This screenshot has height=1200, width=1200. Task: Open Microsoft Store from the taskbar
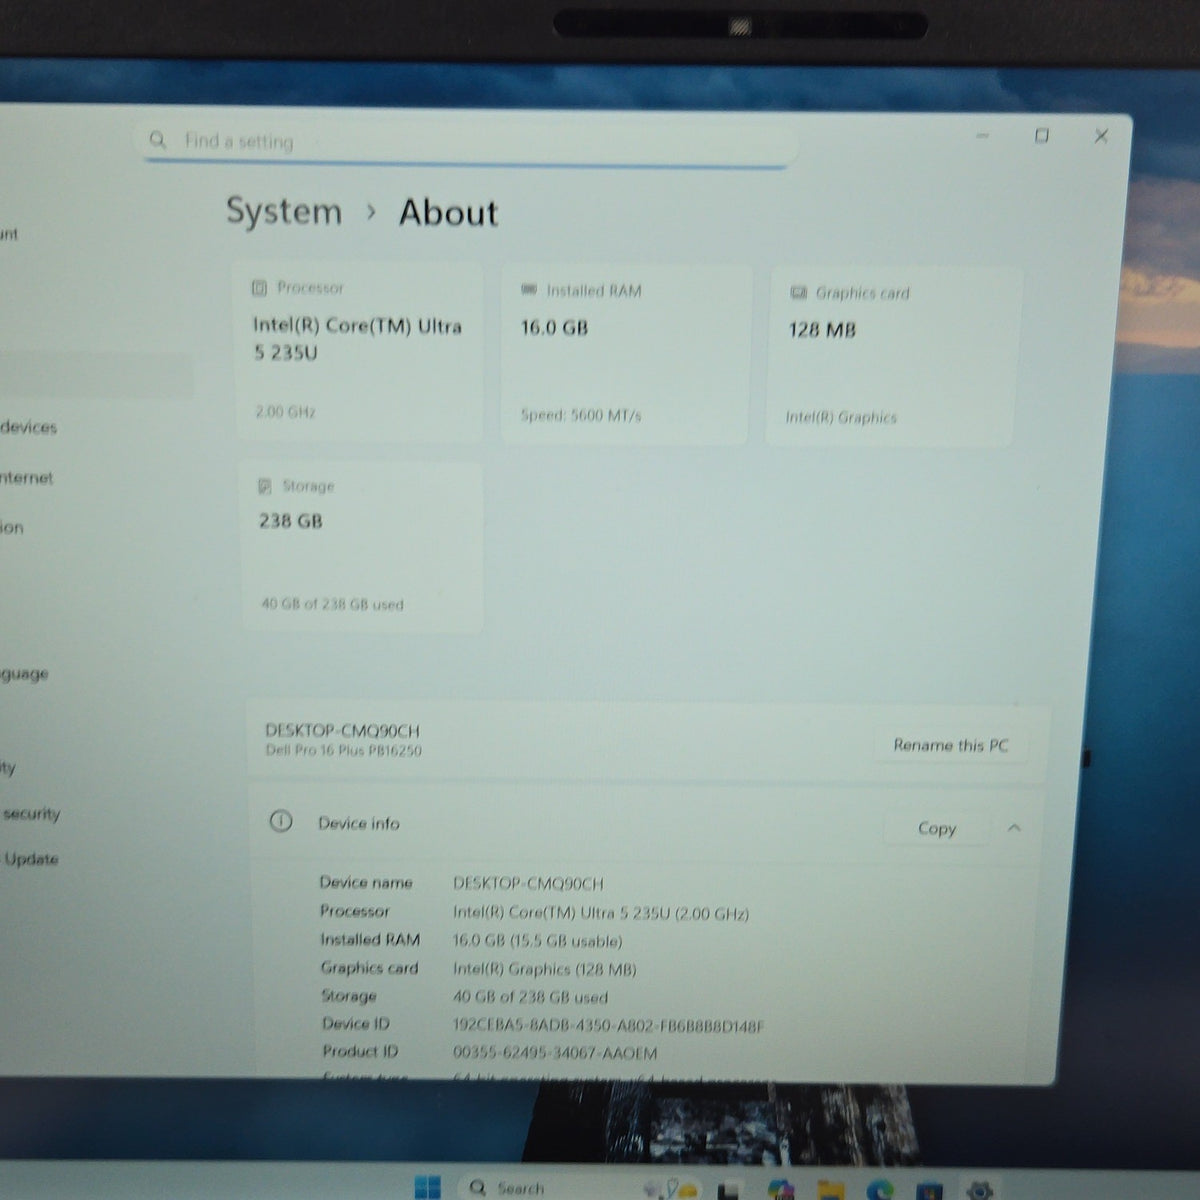[930, 1190]
